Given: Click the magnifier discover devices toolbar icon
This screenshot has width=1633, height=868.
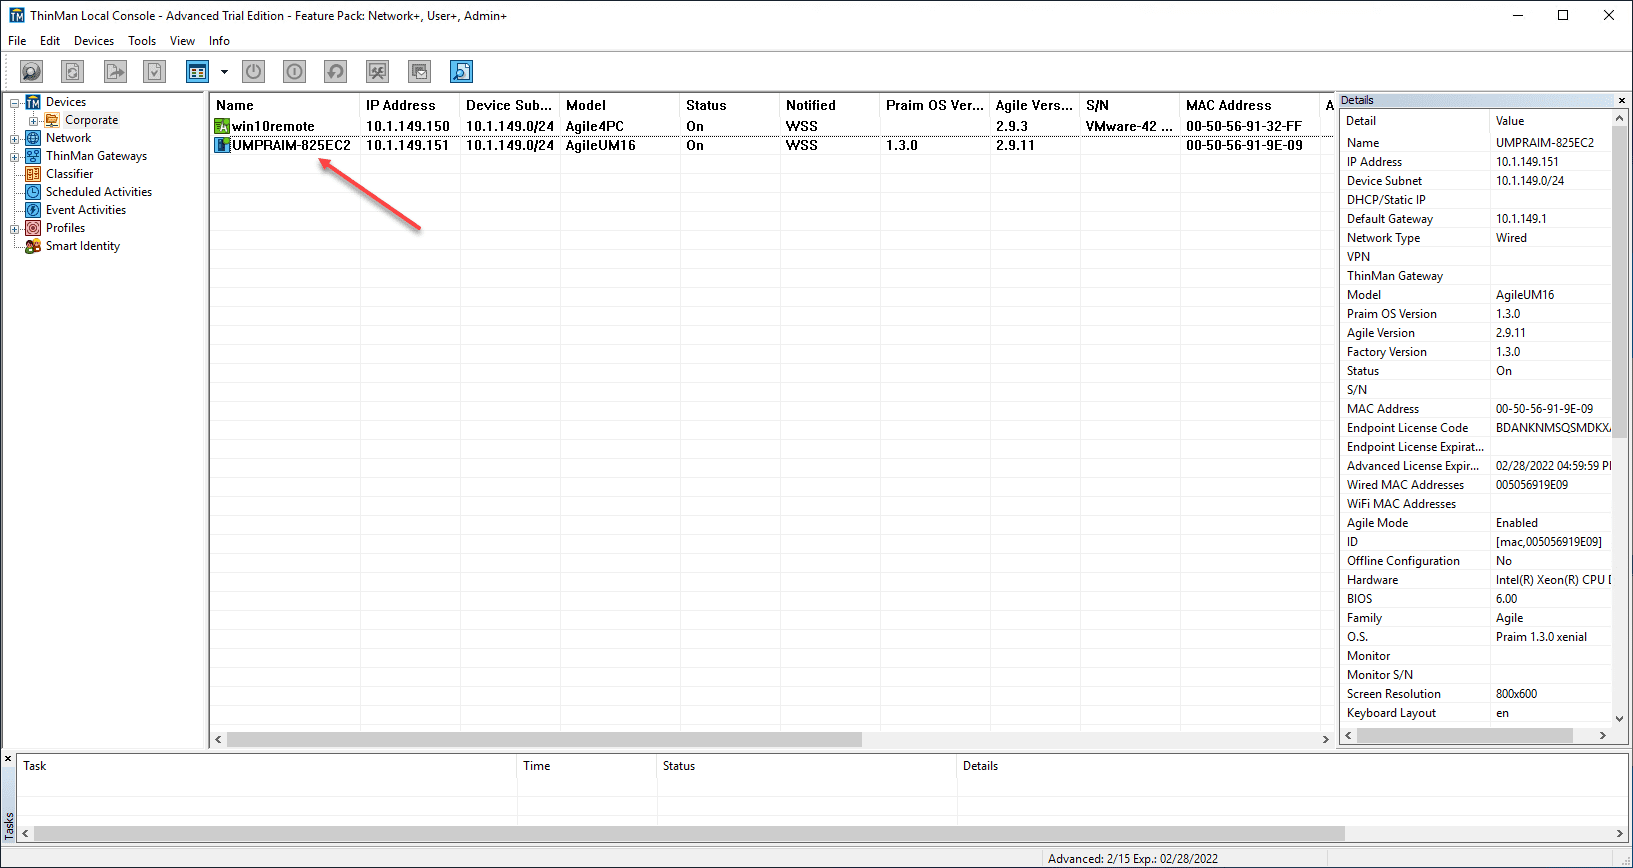Looking at the screenshot, I should point(32,72).
